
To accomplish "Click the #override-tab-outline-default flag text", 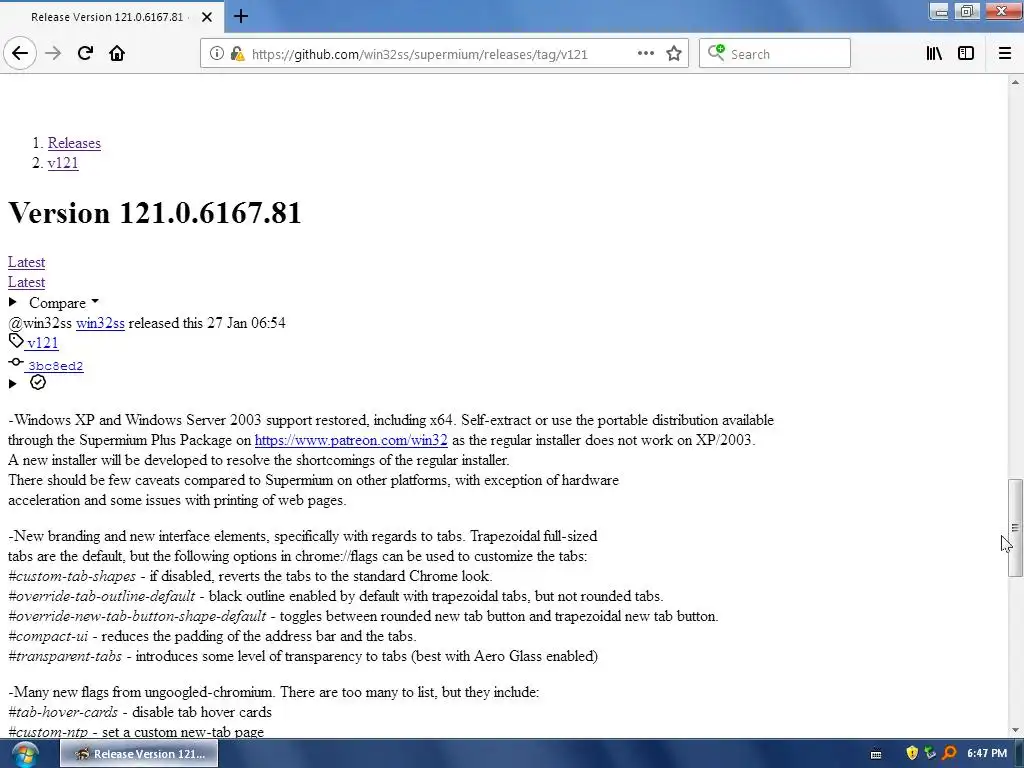I will pos(101,596).
